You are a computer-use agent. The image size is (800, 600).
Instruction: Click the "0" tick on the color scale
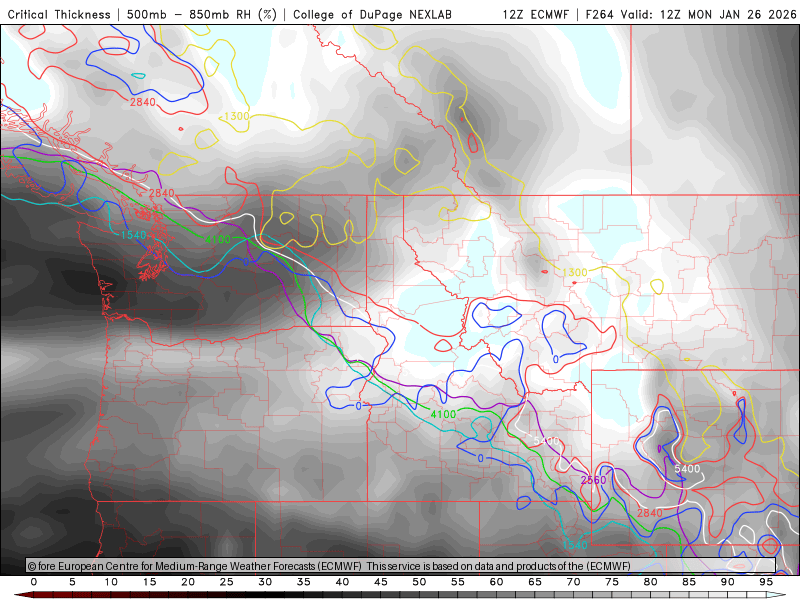[34, 582]
